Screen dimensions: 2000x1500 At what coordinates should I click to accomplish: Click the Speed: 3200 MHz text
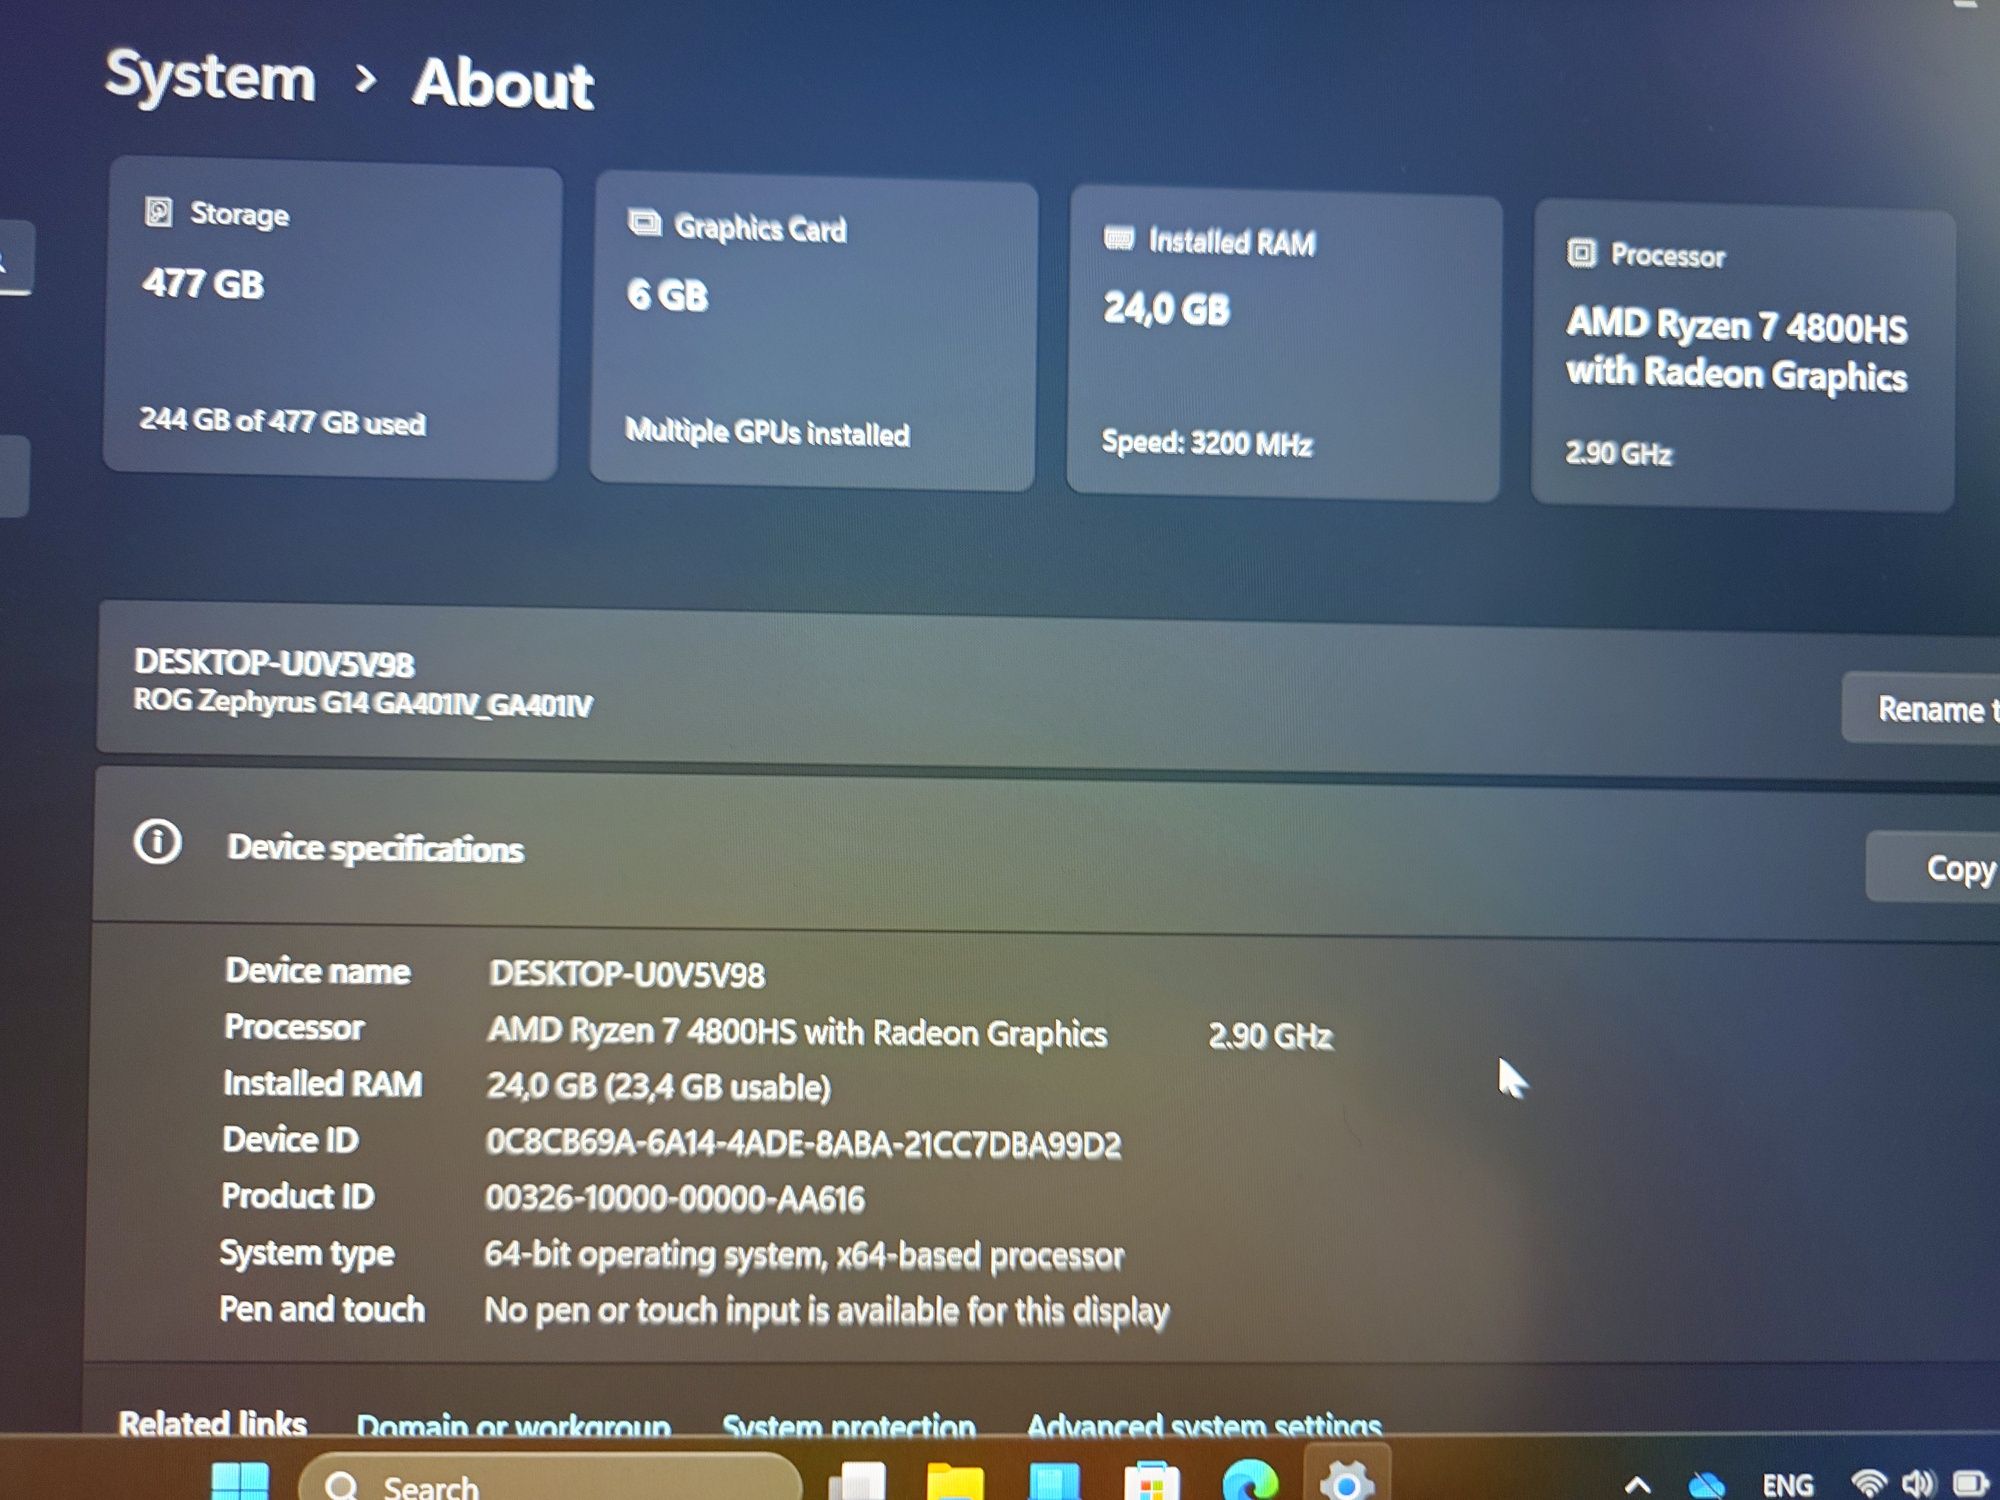click(1206, 442)
